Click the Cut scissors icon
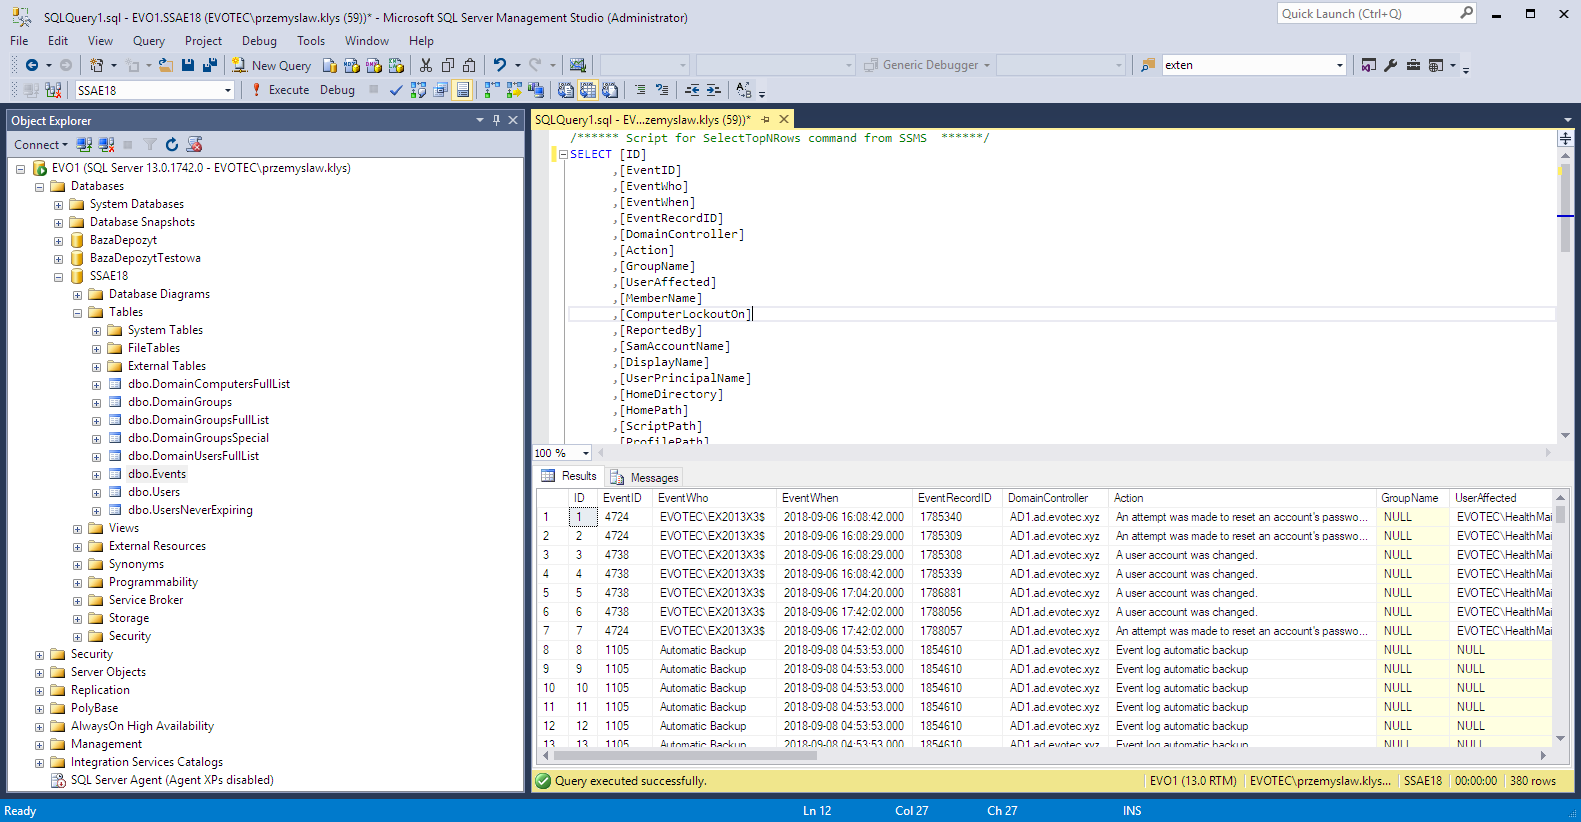The image size is (1581, 822). click(x=426, y=66)
